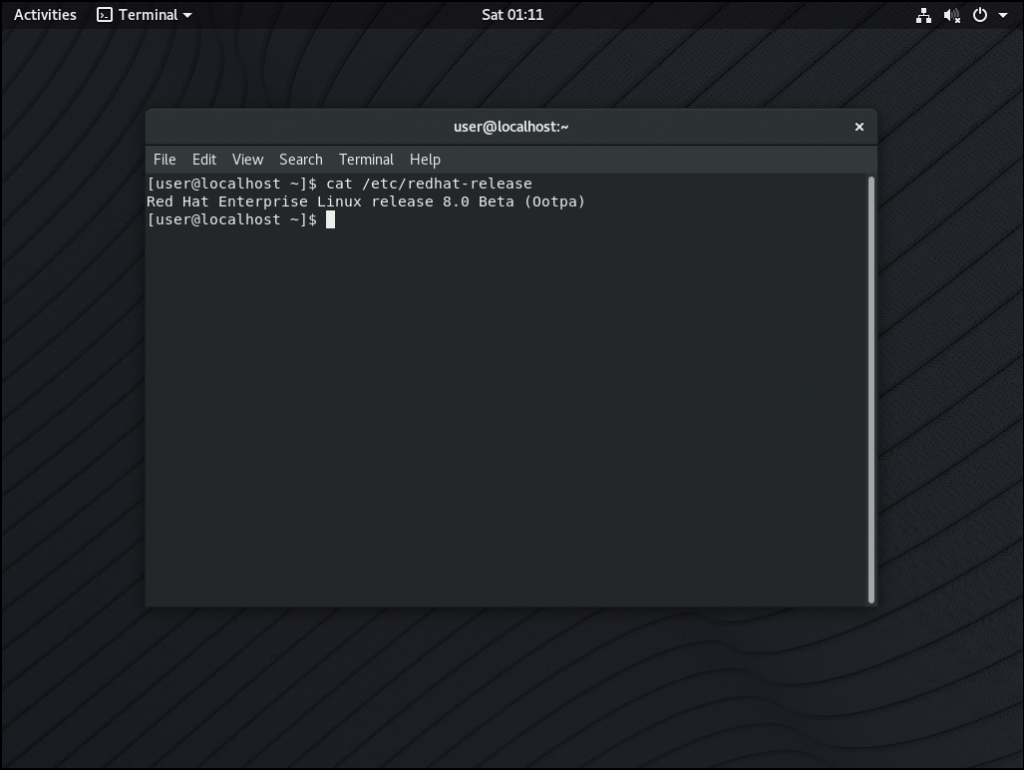Click the terminal vertical scrollbar

[871, 390]
